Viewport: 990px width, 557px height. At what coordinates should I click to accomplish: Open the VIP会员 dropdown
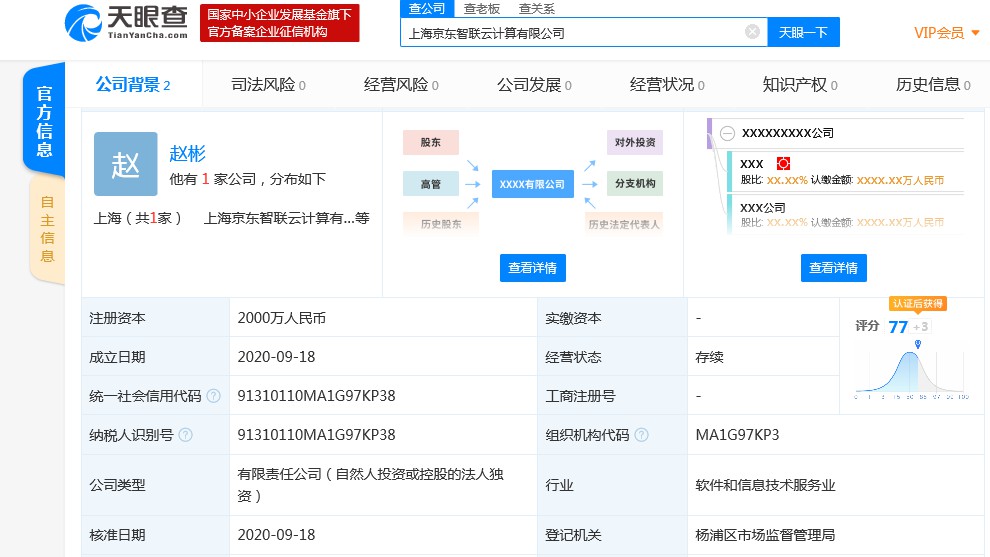point(946,33)
